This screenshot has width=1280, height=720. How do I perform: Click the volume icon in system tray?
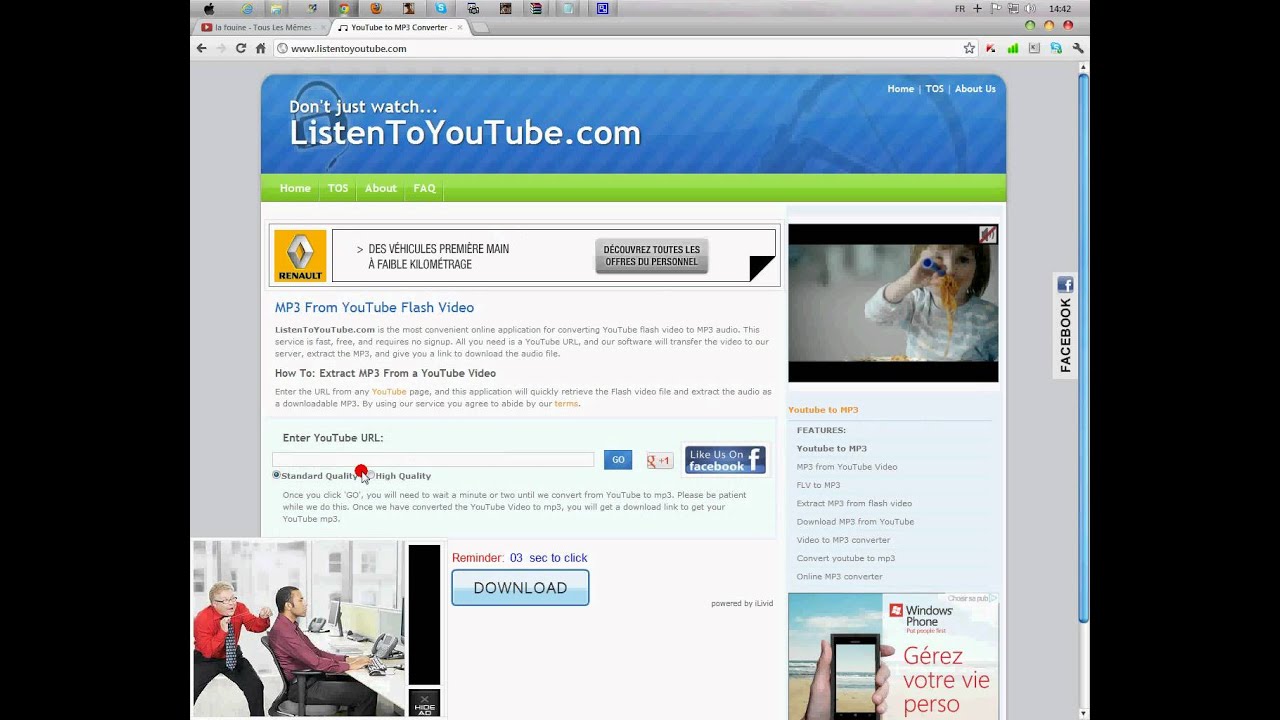(x=1030, y=9)
